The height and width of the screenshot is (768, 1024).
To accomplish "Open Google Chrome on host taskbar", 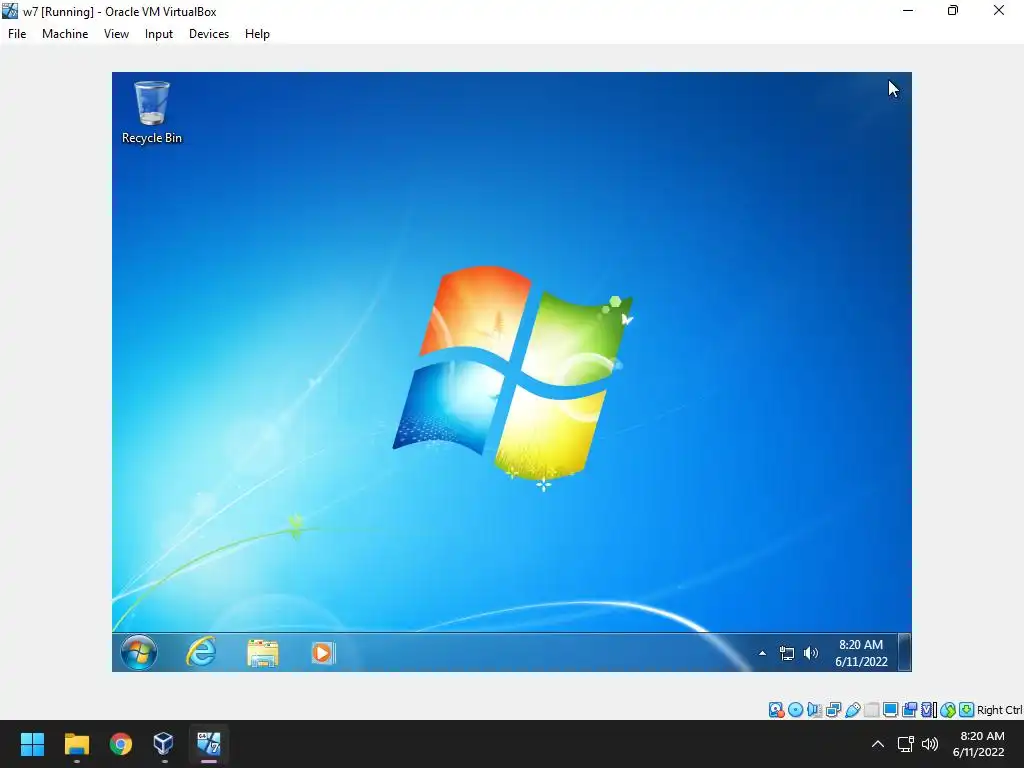I will (121, 744).
